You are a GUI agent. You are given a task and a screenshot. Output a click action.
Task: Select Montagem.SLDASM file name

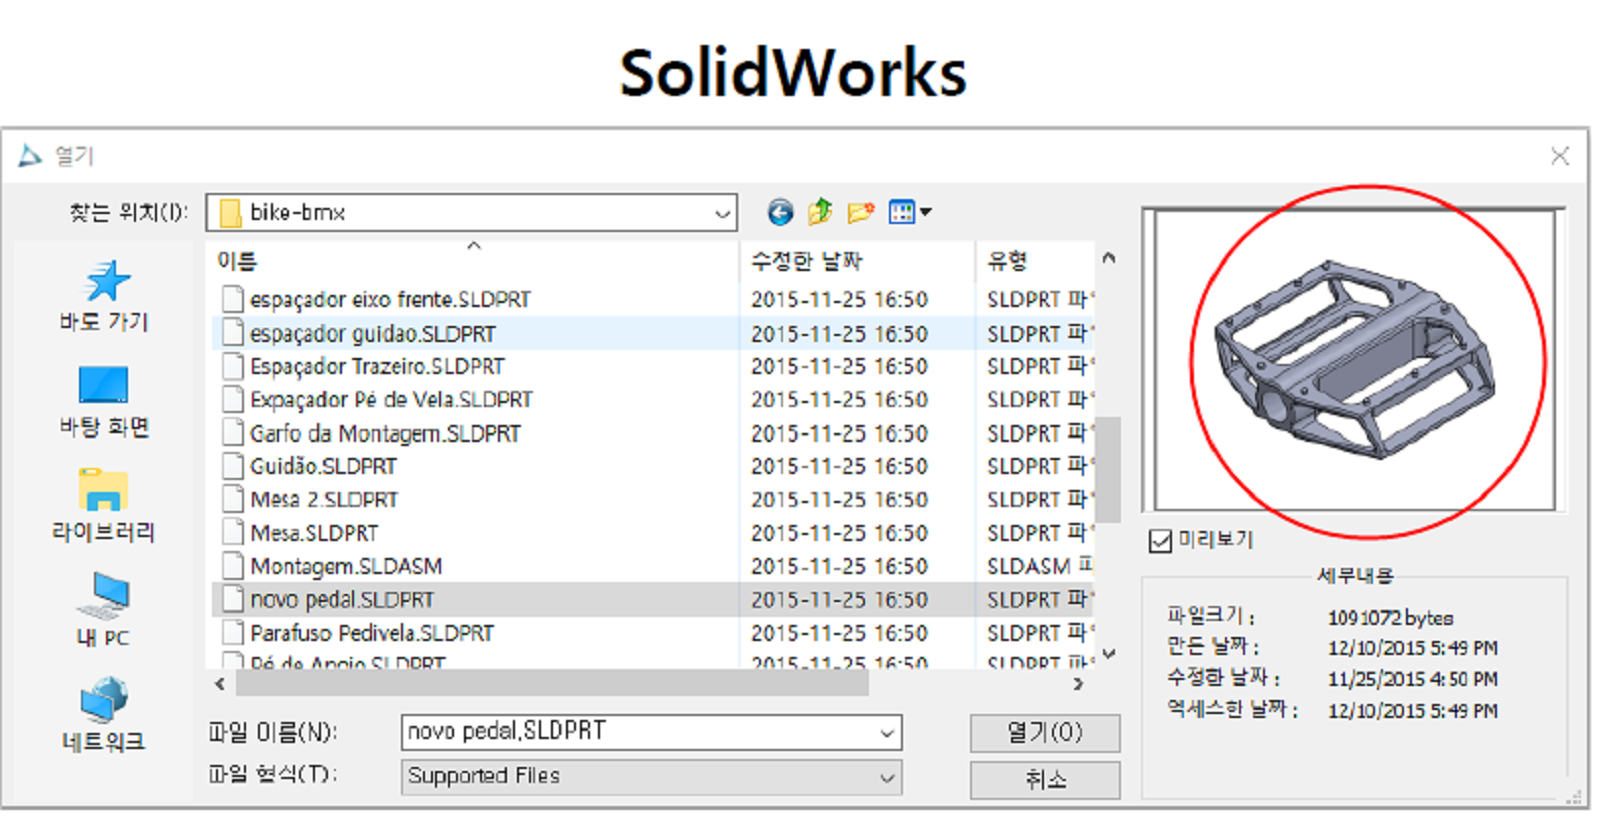(x=346, y=566)
